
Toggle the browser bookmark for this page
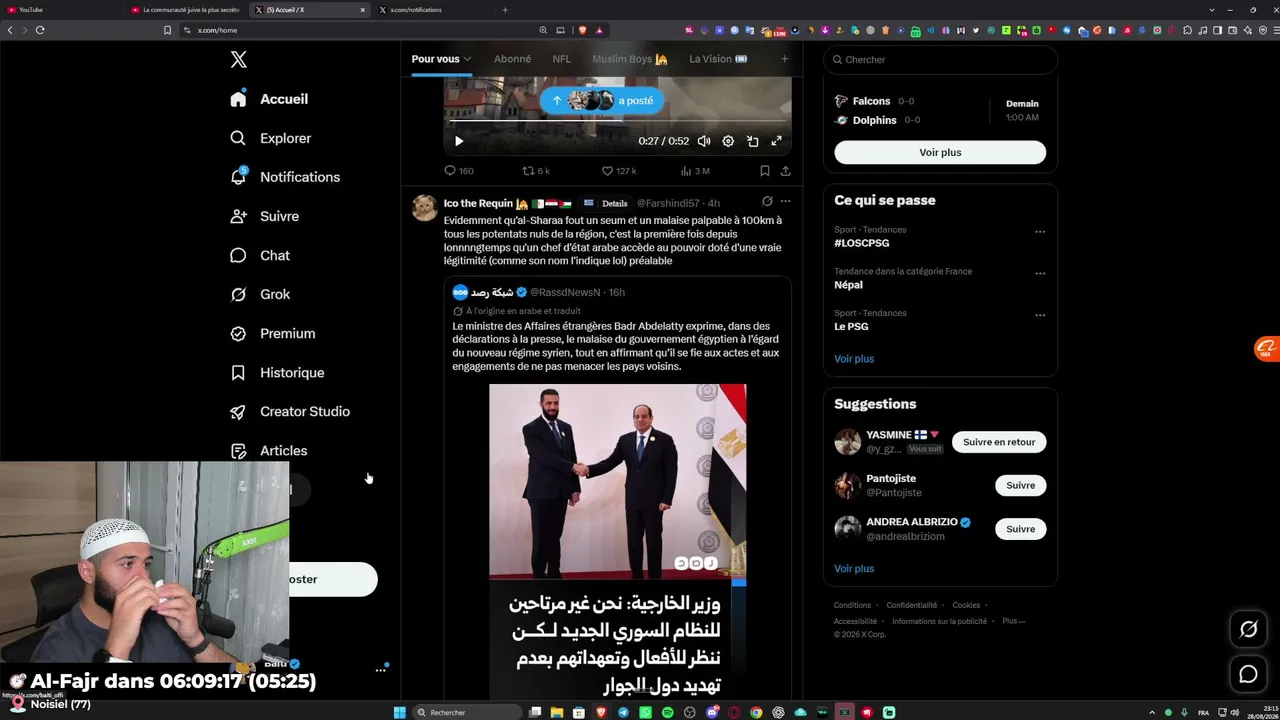tap(167, 30)
